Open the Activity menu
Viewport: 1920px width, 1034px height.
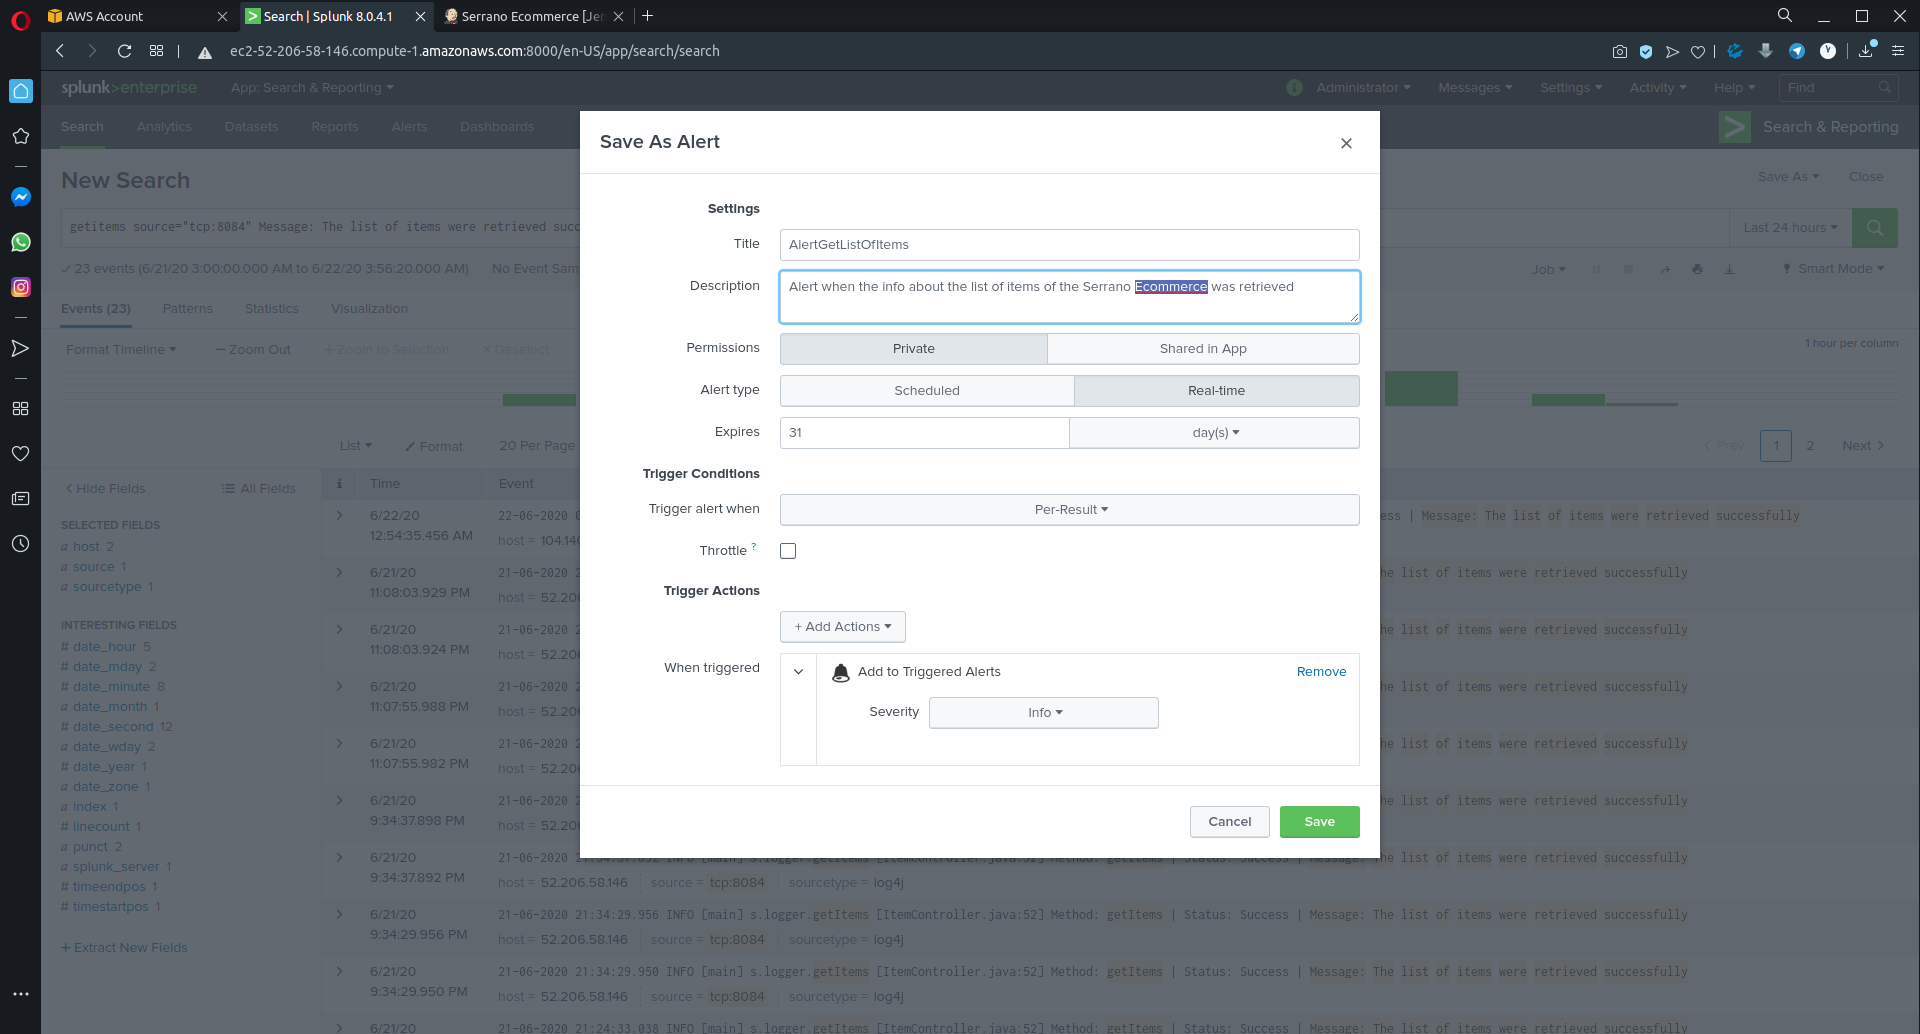pos(1658,88)
